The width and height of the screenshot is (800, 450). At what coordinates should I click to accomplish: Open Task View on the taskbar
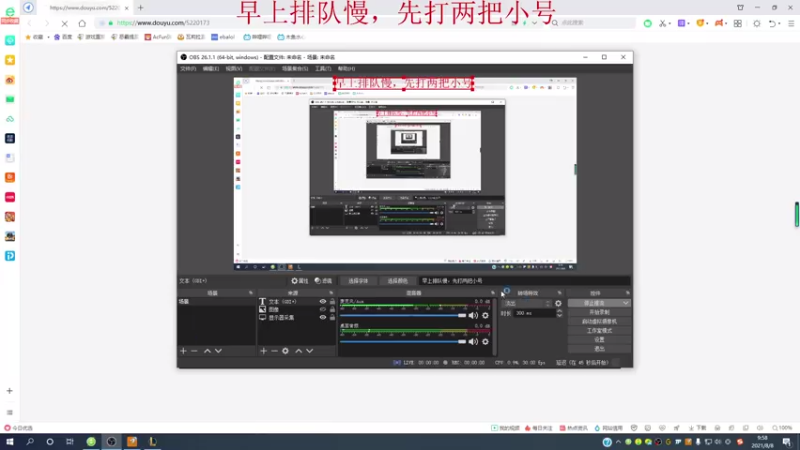coord(70,442)
